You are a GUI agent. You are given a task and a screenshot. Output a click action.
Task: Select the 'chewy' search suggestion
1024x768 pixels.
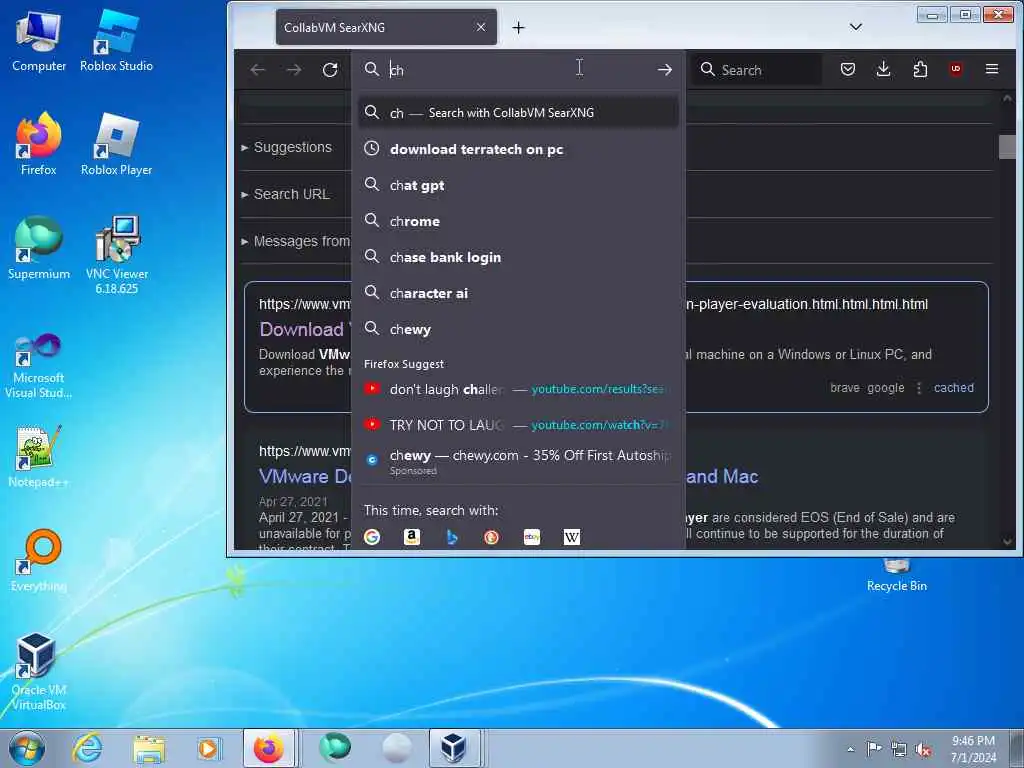519,329
